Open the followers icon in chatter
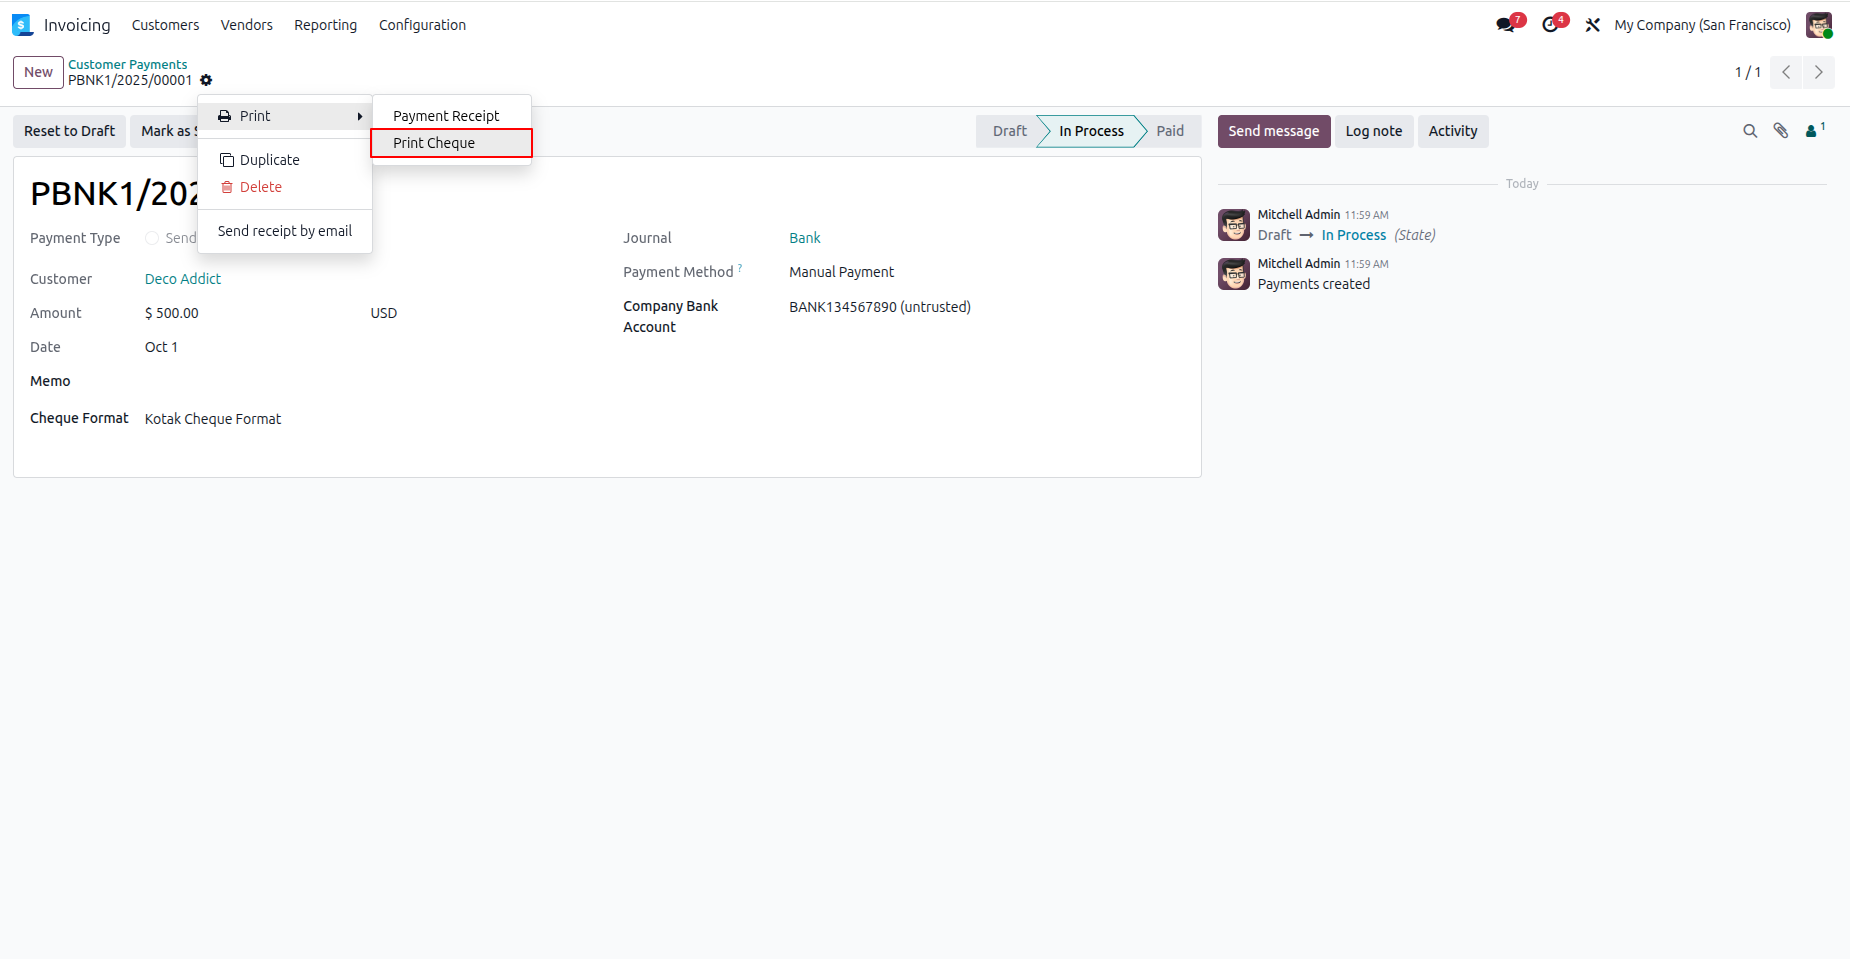The height and width of the screenshot is (959, 1850). point(1814,130)
